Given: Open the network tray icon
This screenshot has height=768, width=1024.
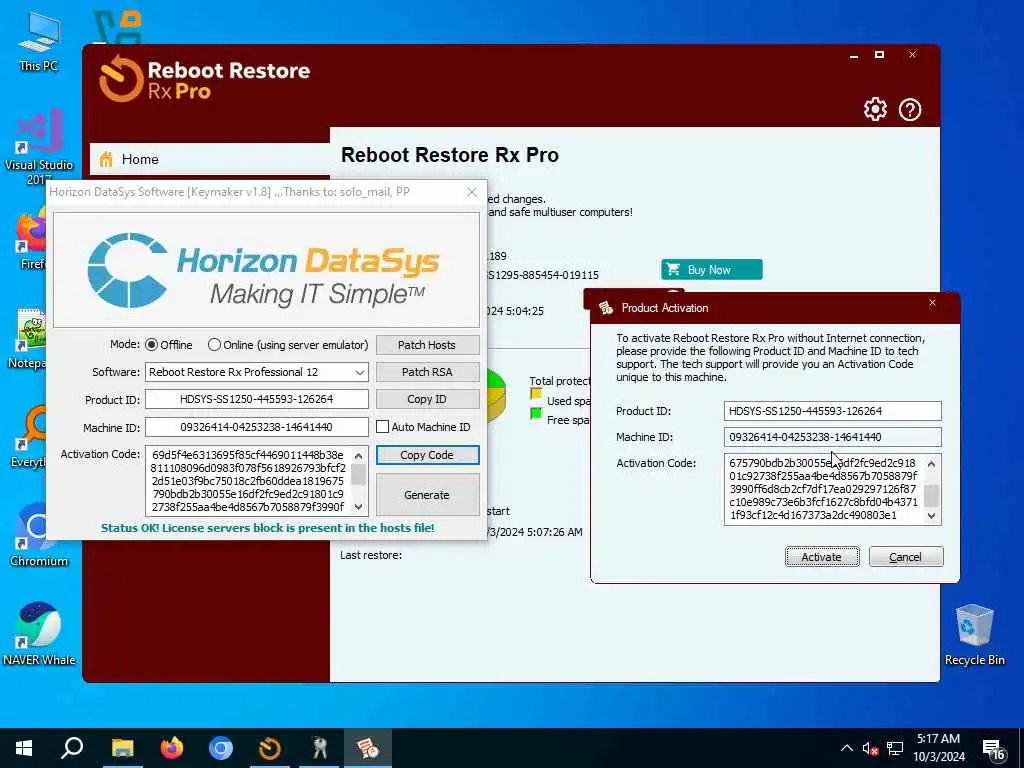Looking at the screenshot, I should [895, 748].
